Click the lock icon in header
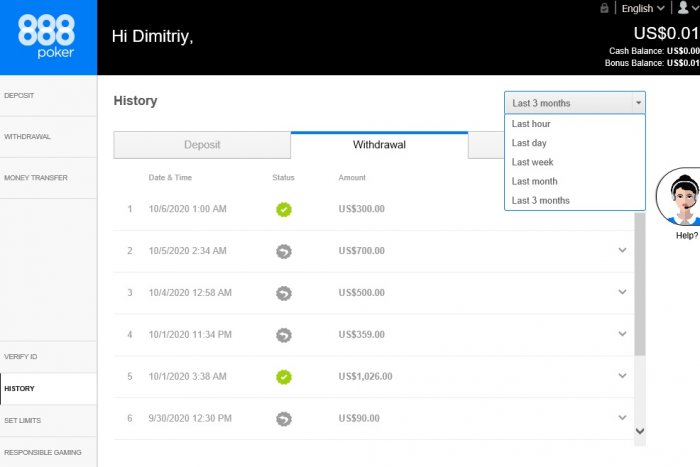The width and height of the screenshot is (700, 467). pyautogui.click(x=604, y=8)
